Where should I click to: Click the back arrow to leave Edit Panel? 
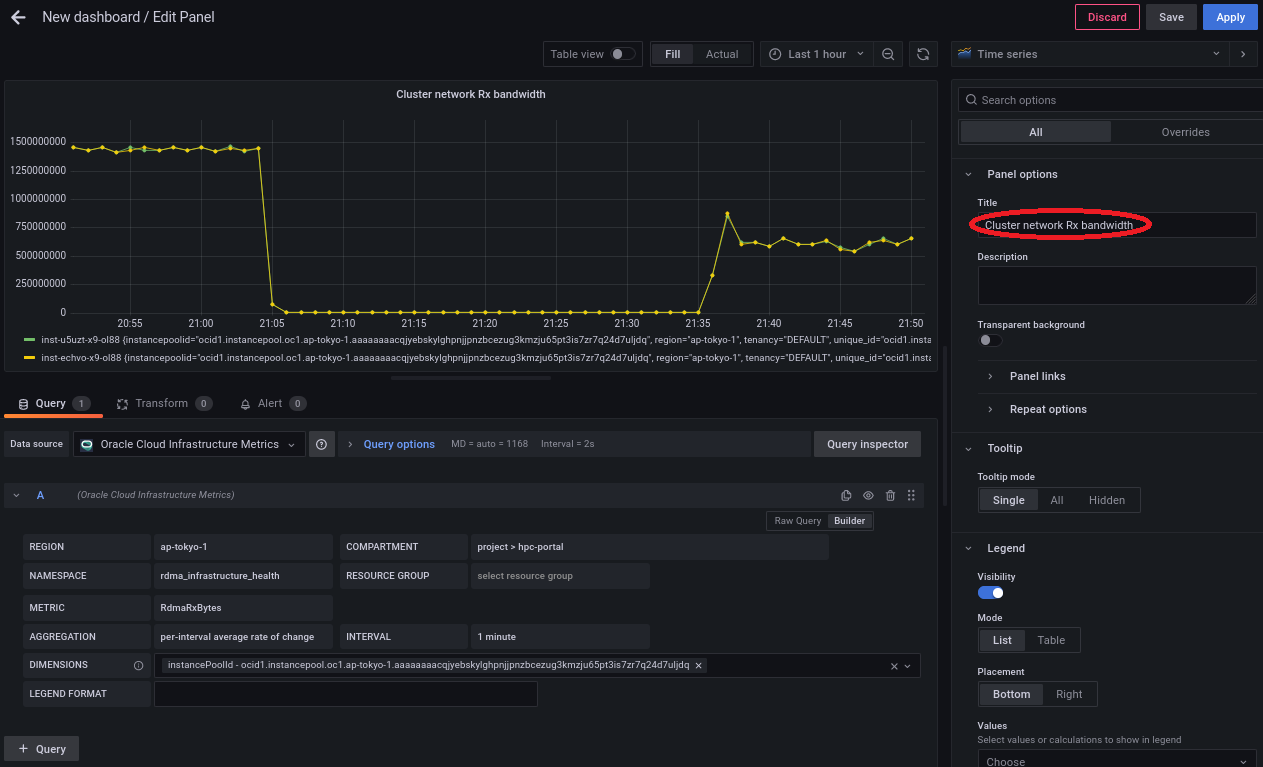click(18, 17)
